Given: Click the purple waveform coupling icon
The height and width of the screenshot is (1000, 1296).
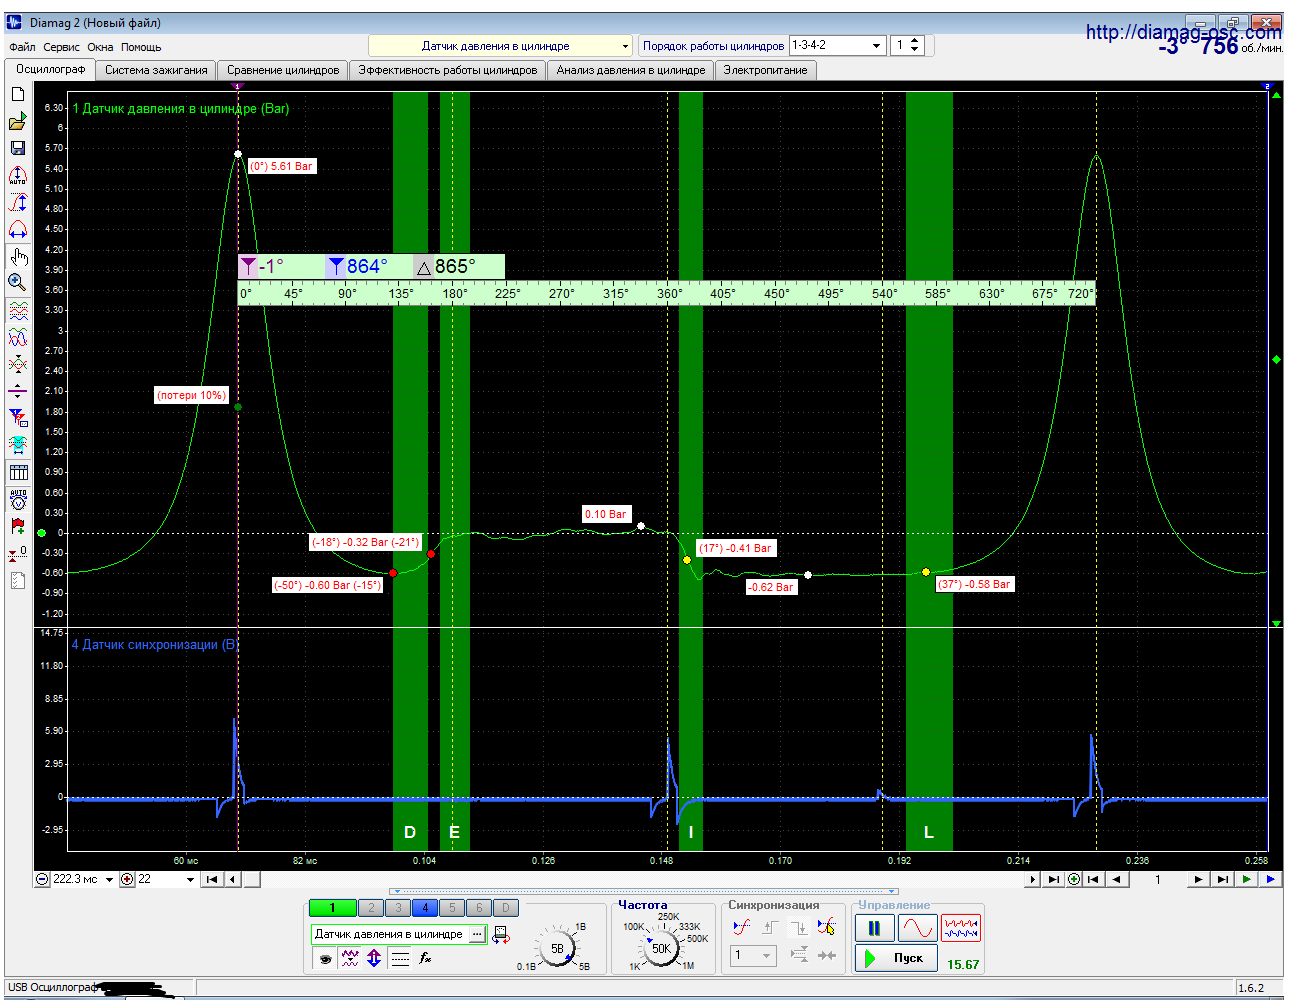Looking at the screenshot, I should click(350, 959).
